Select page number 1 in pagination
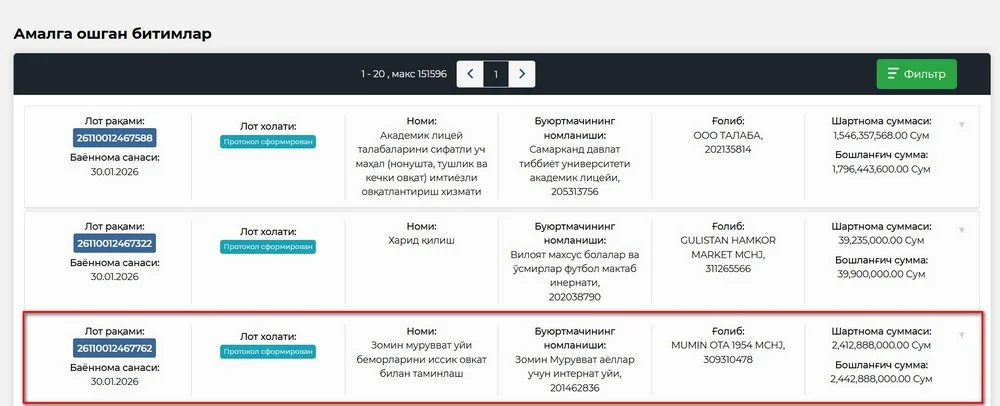Image resolution: width=1000 pixels, height=406 pixels. pos(496,74)
